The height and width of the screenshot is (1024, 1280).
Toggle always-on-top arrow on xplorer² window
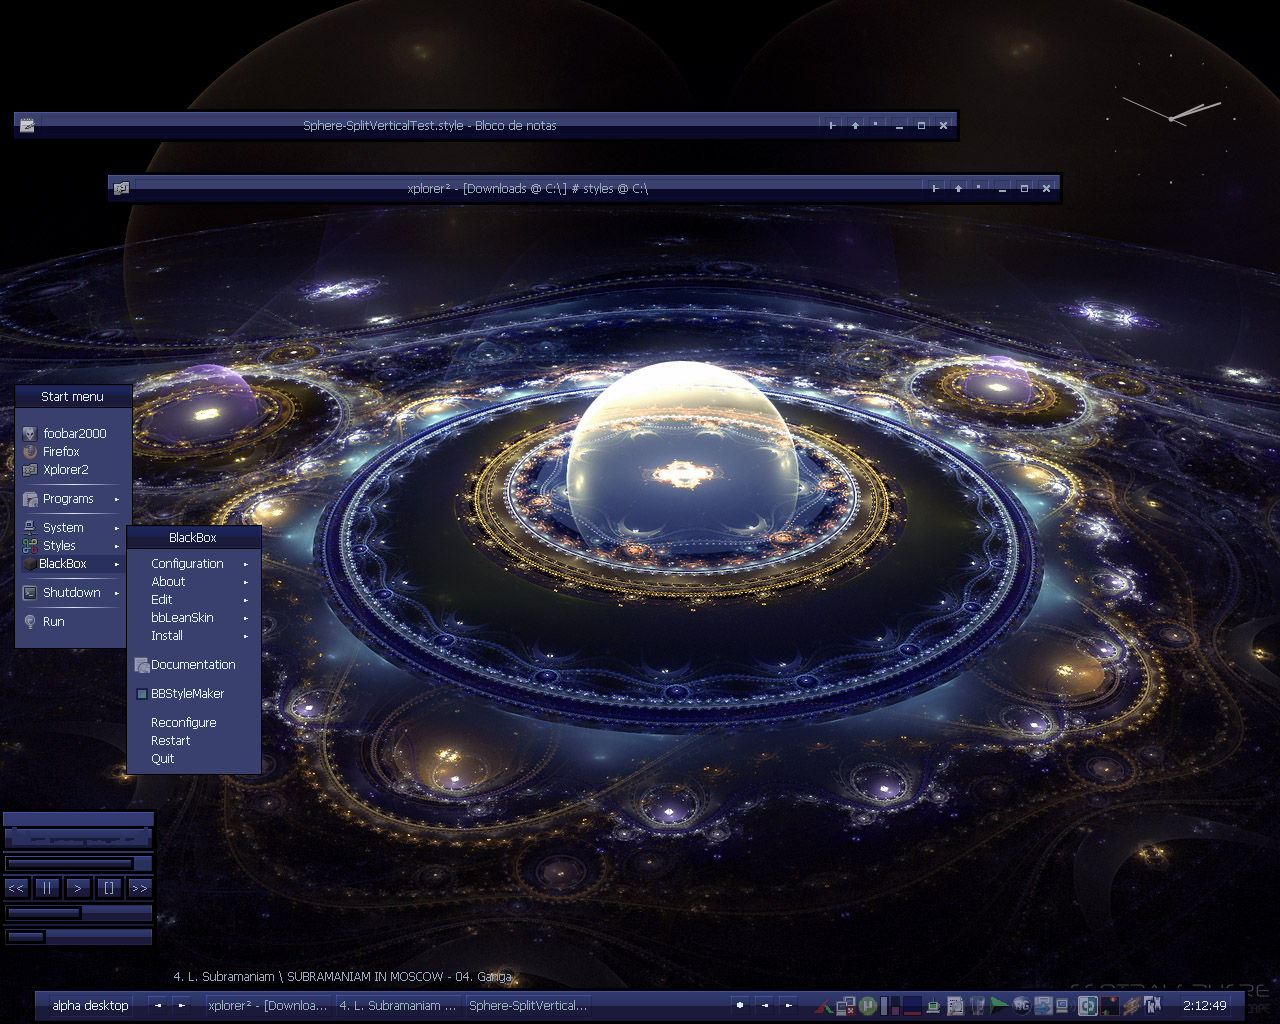958,188
